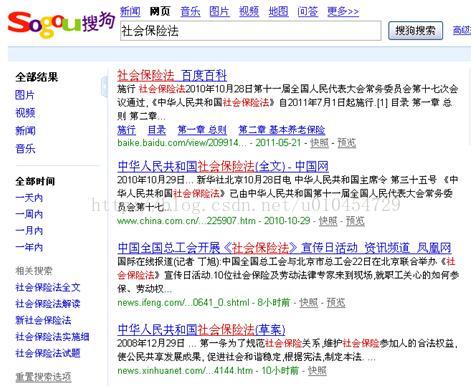Filter results by 图片 in sidebar

(x=25, y=95)
